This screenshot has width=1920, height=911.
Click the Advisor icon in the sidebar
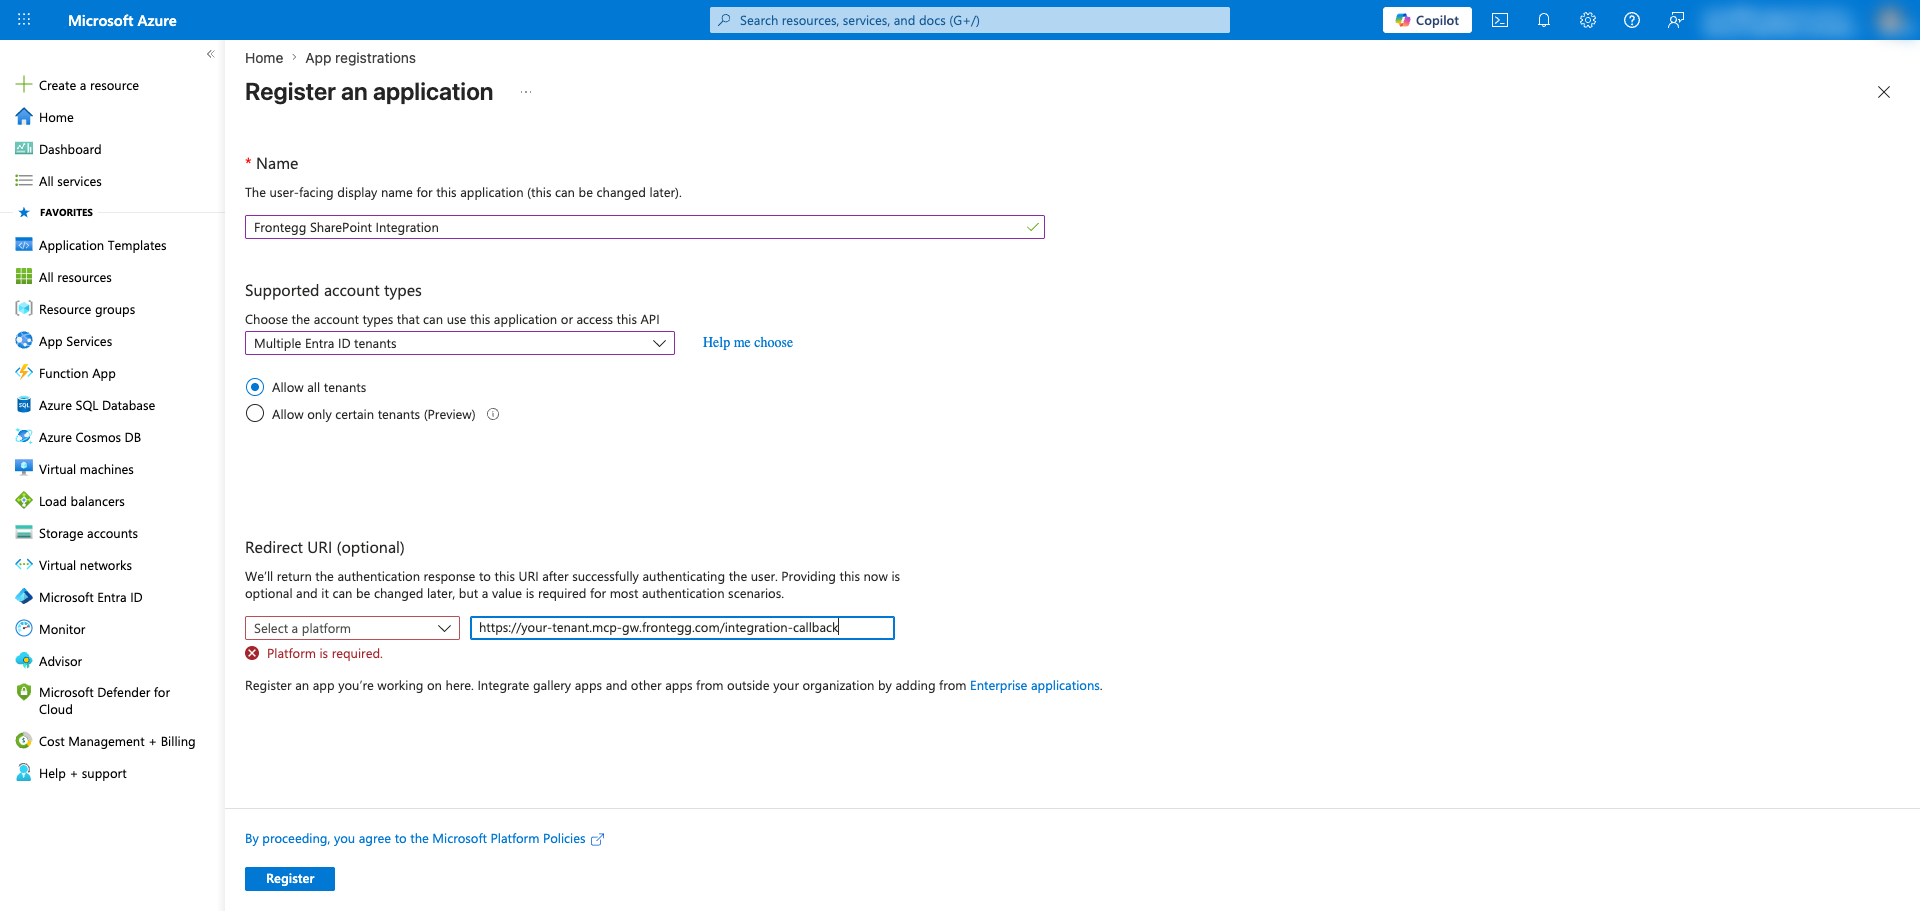click(x=24, y=661)
